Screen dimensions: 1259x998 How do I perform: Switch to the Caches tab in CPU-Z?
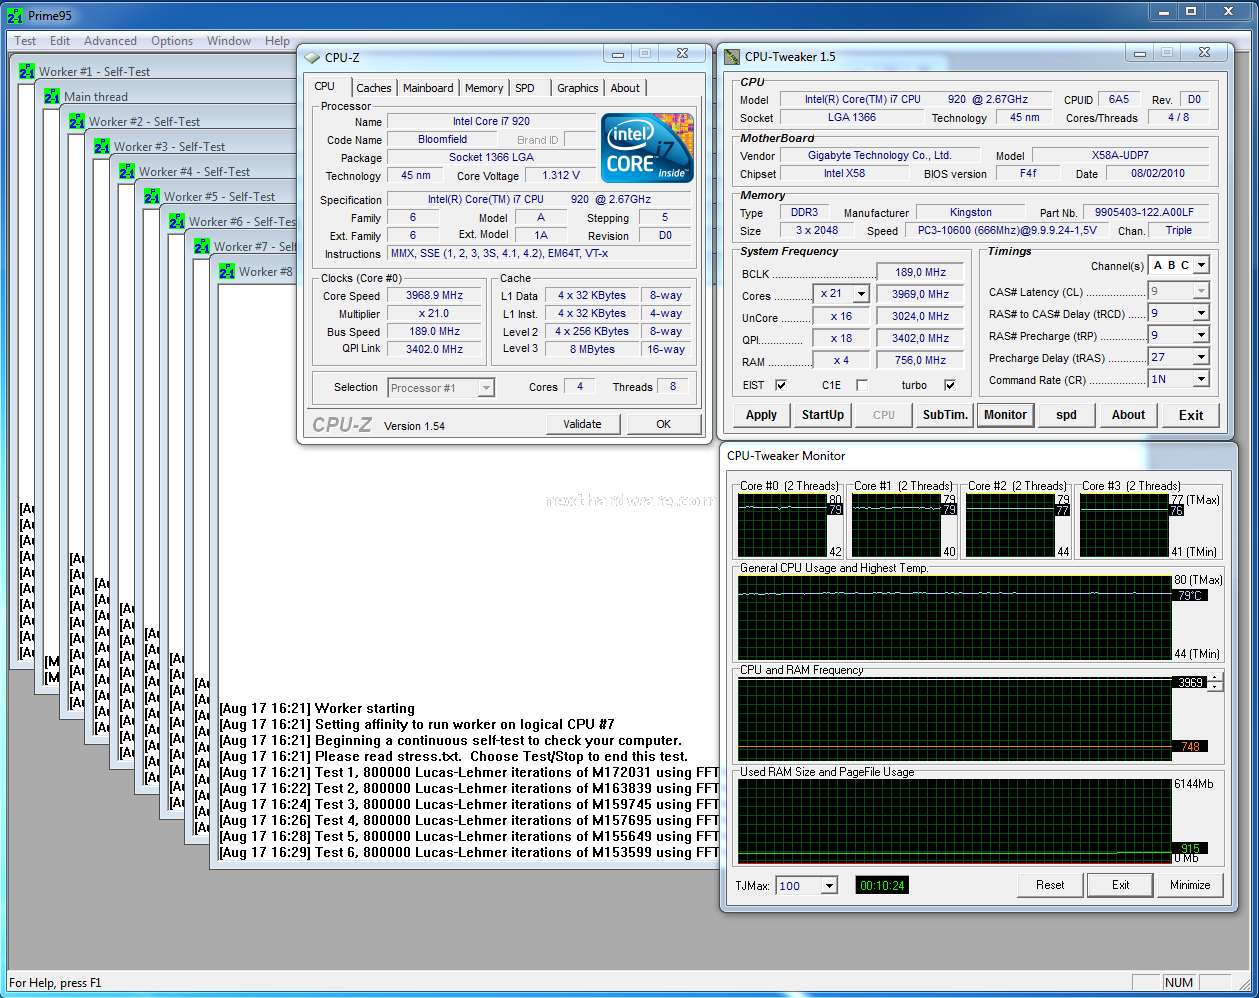pos(374,88)
